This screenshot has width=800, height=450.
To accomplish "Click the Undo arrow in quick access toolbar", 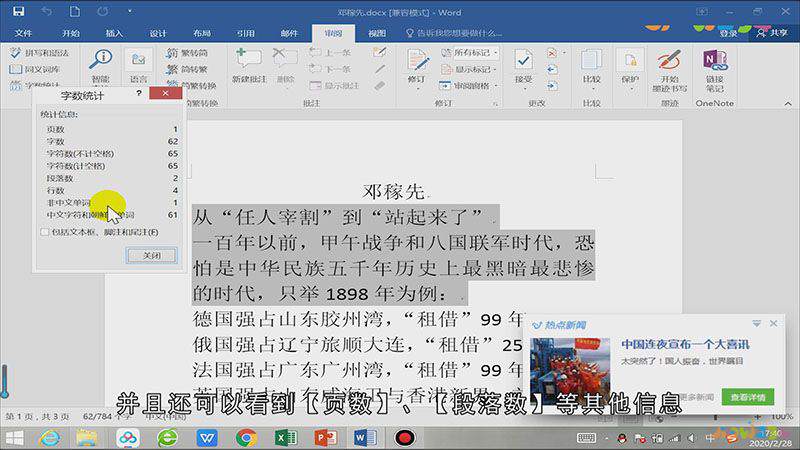I will click(46, 11).
